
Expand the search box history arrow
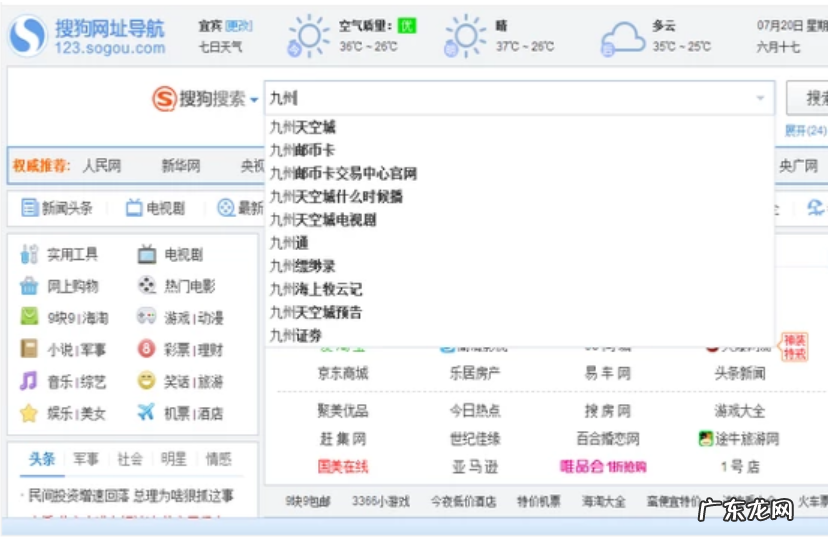[x=760, y=98]
